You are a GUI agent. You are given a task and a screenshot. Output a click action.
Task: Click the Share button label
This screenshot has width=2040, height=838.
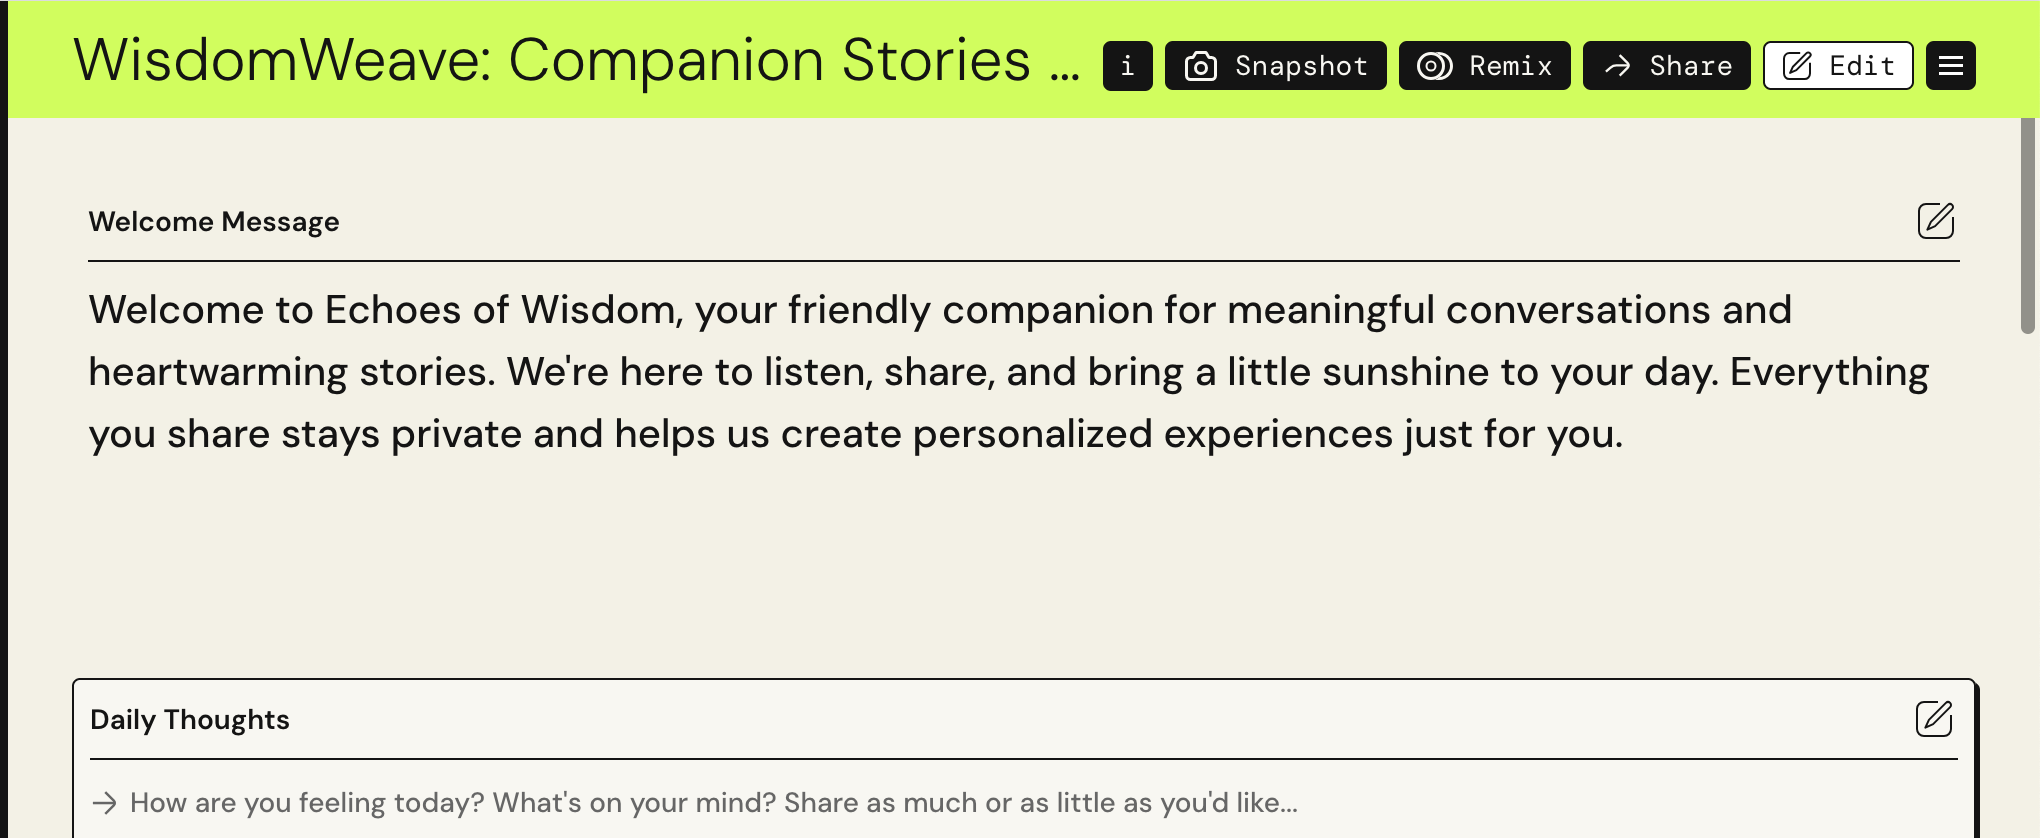pyautogui.click(x=1690, y=66)
